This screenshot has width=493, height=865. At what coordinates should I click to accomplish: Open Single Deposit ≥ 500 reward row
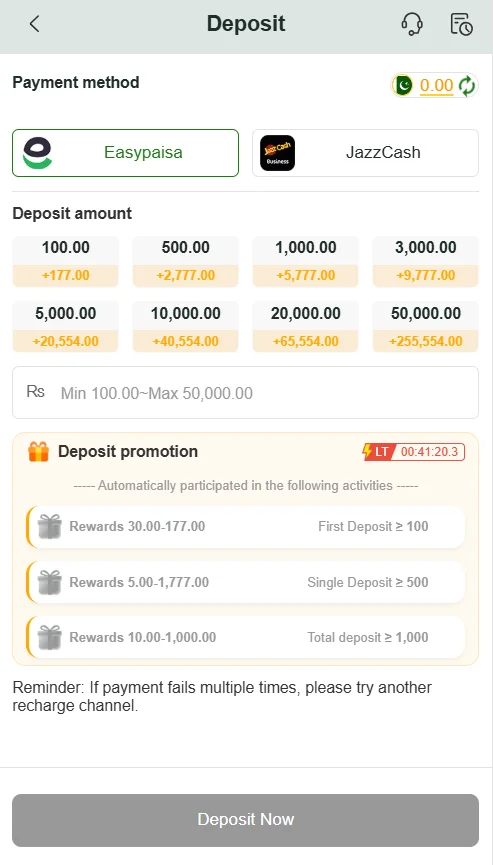(245, 583)
